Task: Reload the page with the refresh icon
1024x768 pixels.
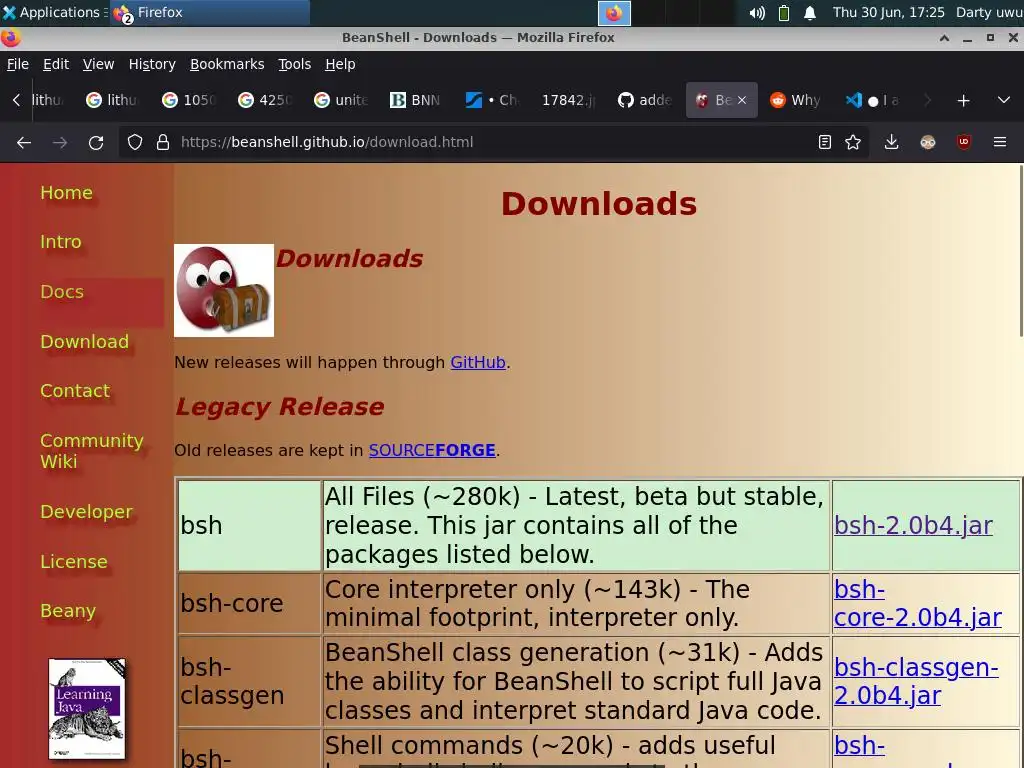Action: [x=96, y=142]
